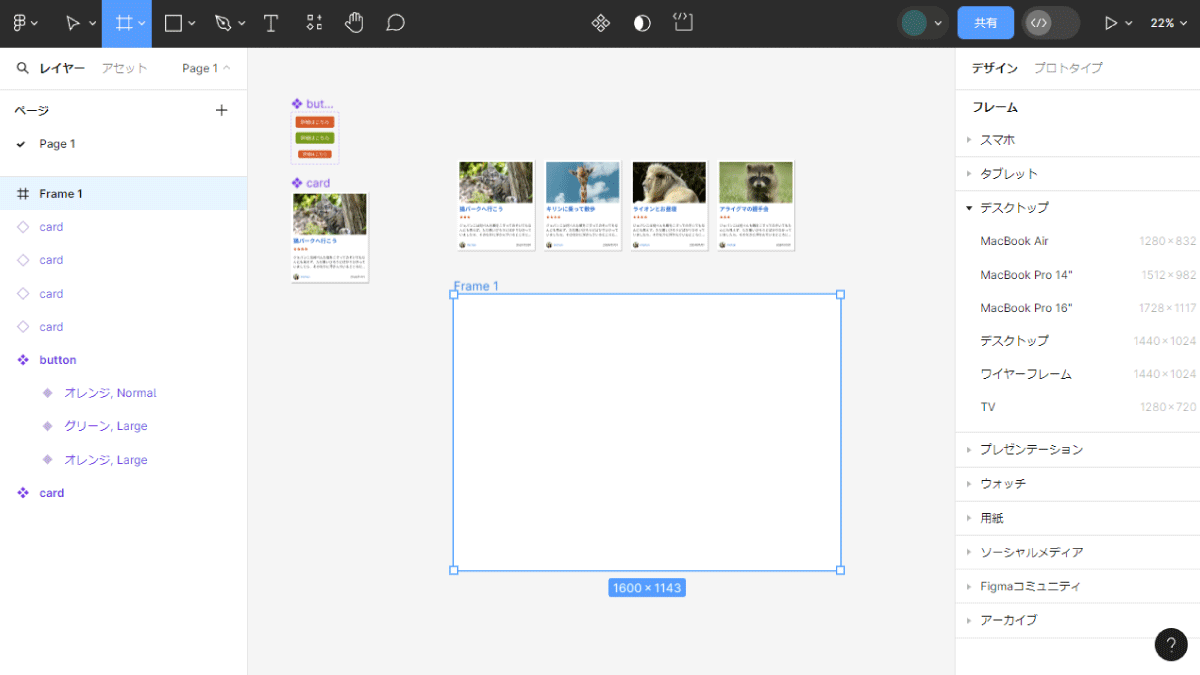Select the Hand tool
1200x675 pixels.
point(354,23)
